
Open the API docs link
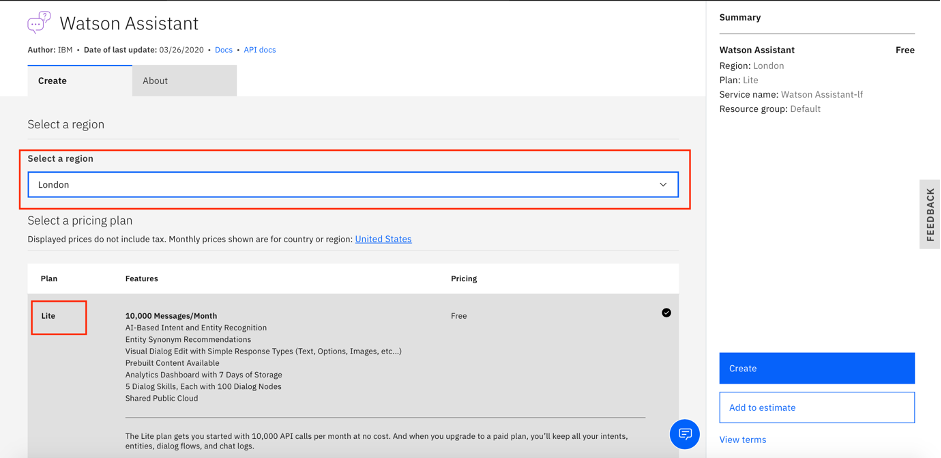tap(260, 50)
